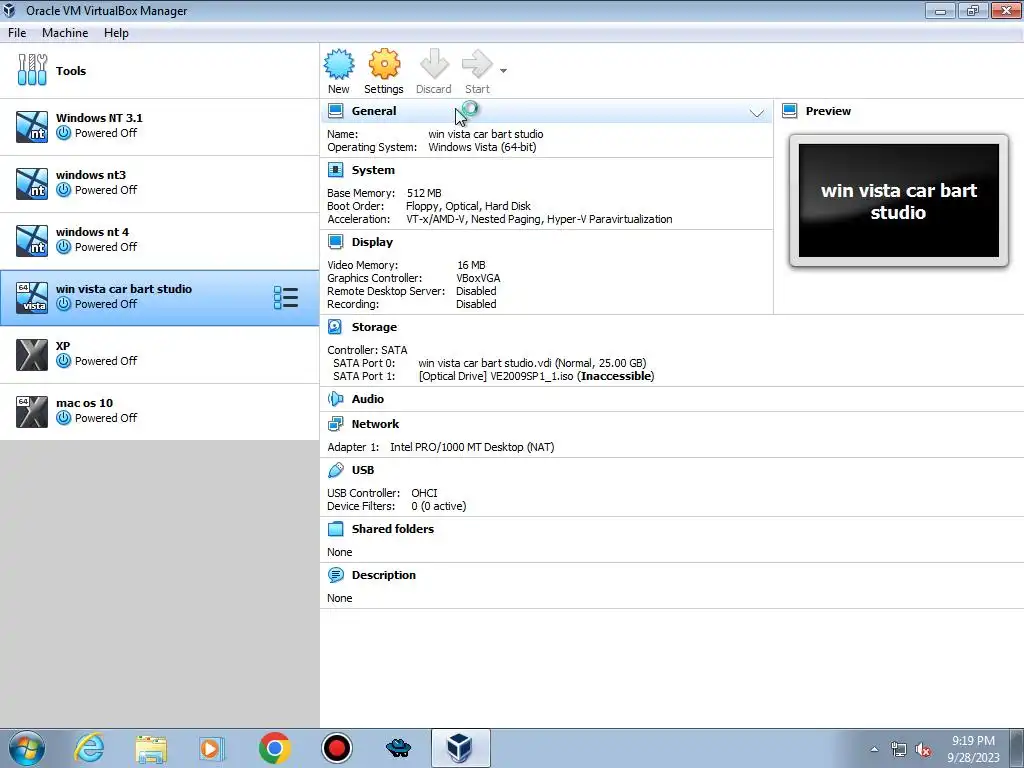Select the XP virtual machine icon
Image resolution: width=1024 pixels, height=768 pixels.
coord(32,355)
